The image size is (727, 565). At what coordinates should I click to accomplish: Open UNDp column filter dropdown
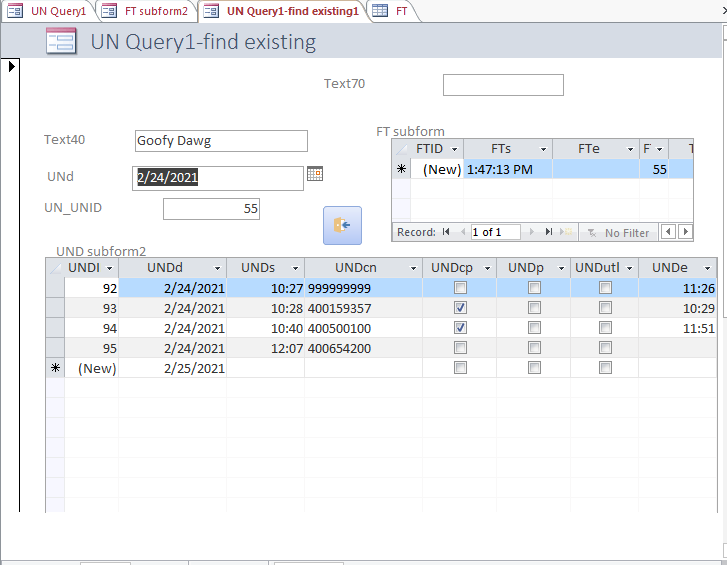pos(561,268)
